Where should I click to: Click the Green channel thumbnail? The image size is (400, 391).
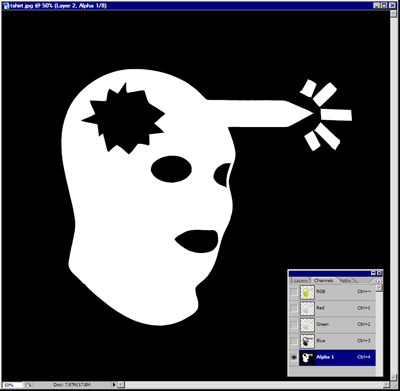307,325
